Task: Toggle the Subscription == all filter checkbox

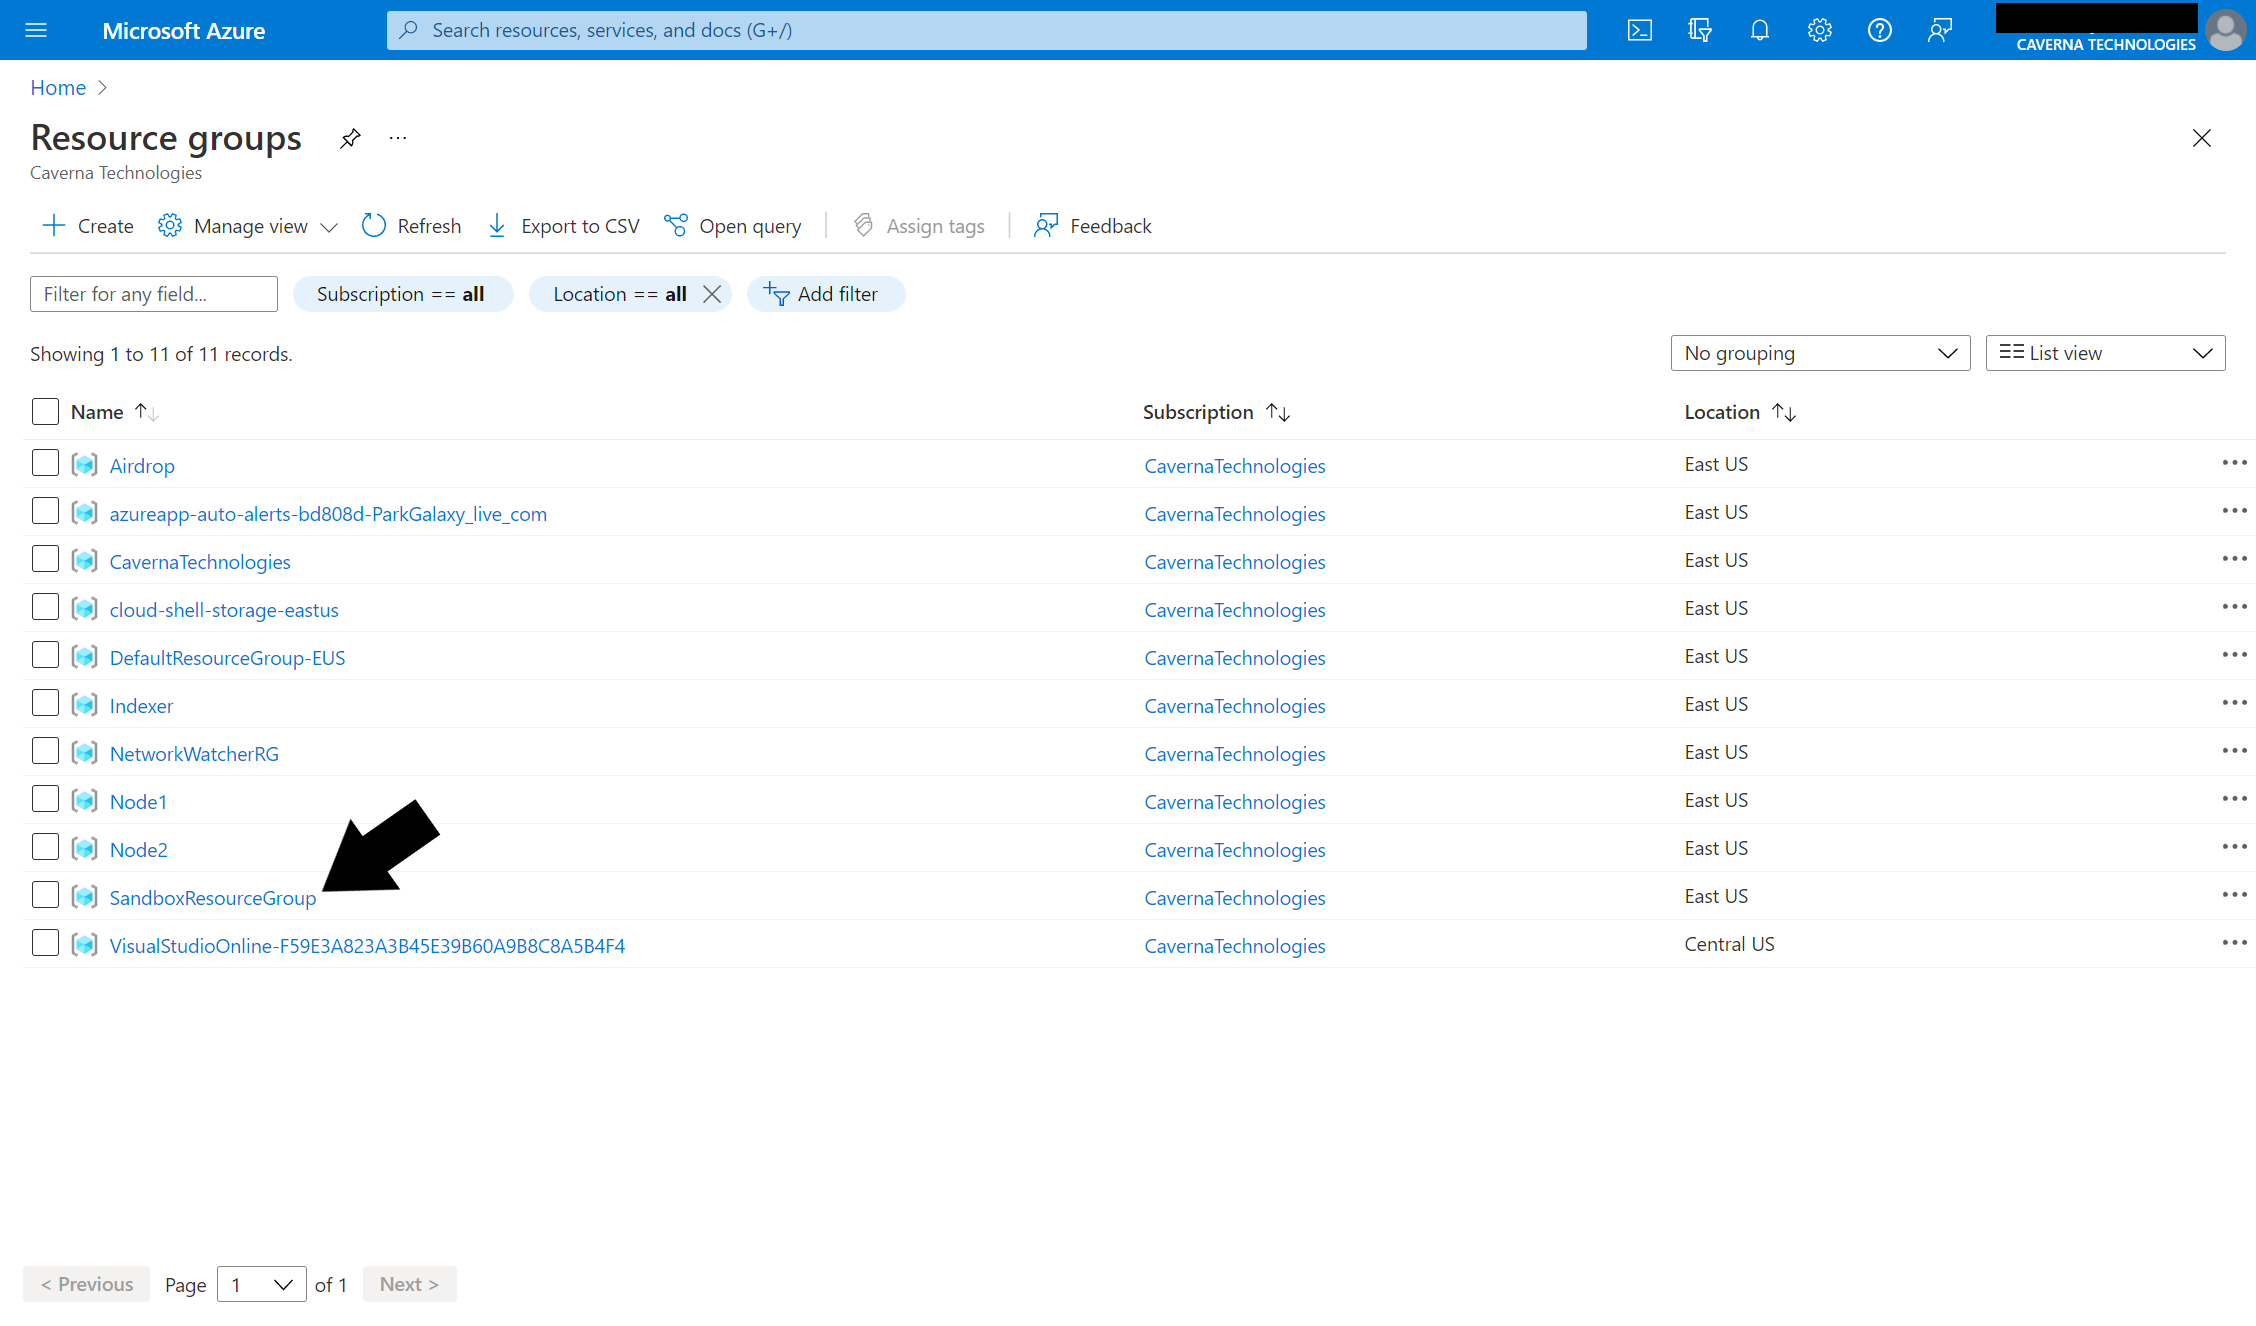Action: (x=401, y=294)
